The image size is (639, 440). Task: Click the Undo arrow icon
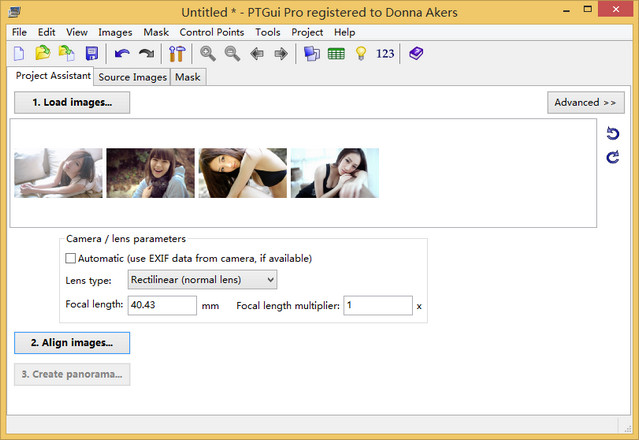[122, 53]
